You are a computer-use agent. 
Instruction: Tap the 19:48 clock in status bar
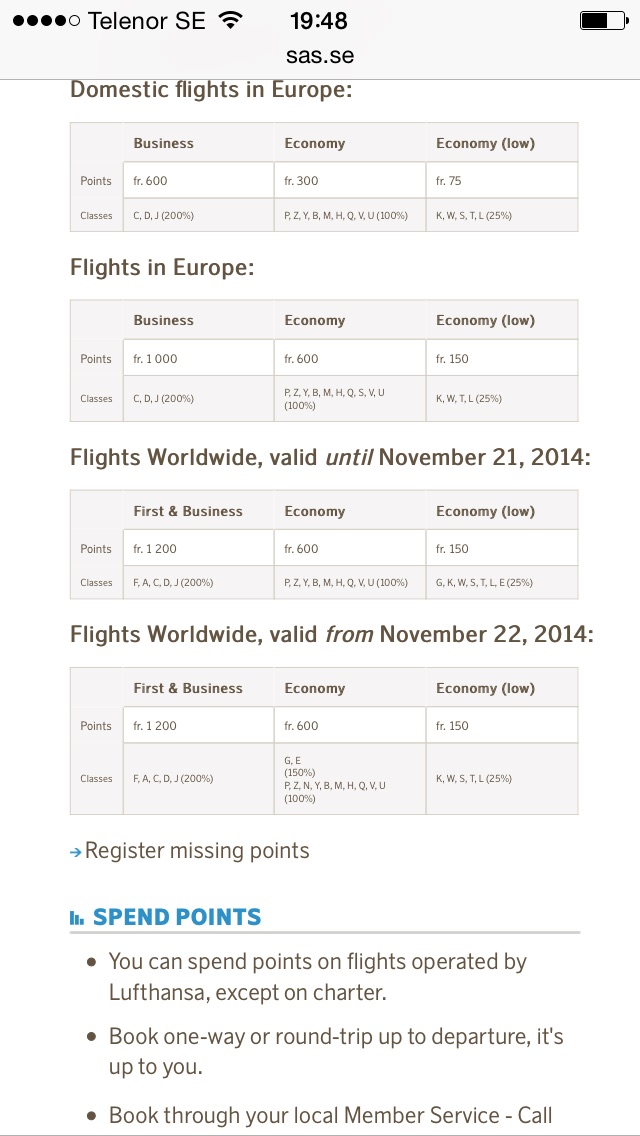319,20
